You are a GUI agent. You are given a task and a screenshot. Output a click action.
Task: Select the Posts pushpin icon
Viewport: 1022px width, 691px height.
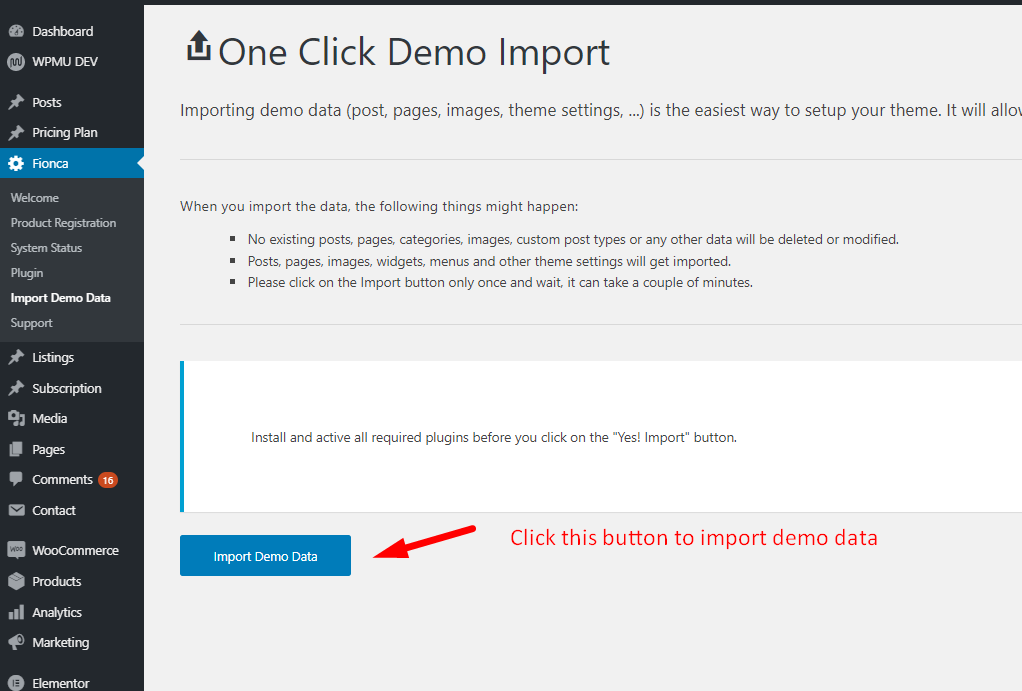click(18, 101)
